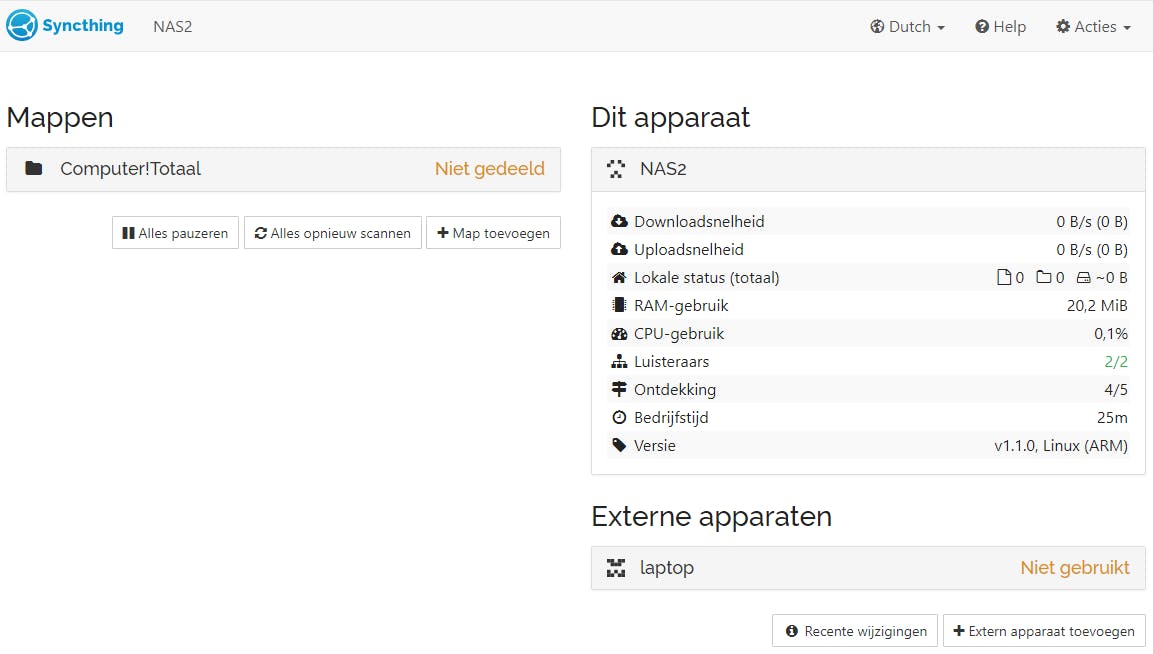Click the tag icon beside Versie
1153x654 pixels.
[619, 445]
